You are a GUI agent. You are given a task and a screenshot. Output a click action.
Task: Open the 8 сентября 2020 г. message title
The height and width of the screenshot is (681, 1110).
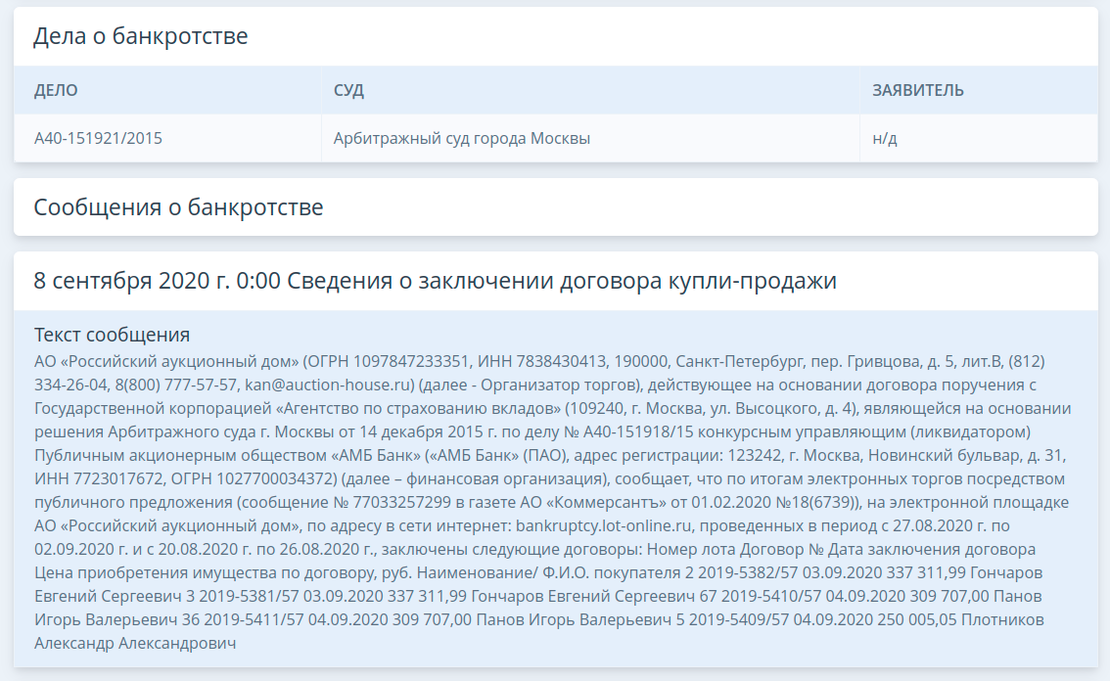point(435,281)
